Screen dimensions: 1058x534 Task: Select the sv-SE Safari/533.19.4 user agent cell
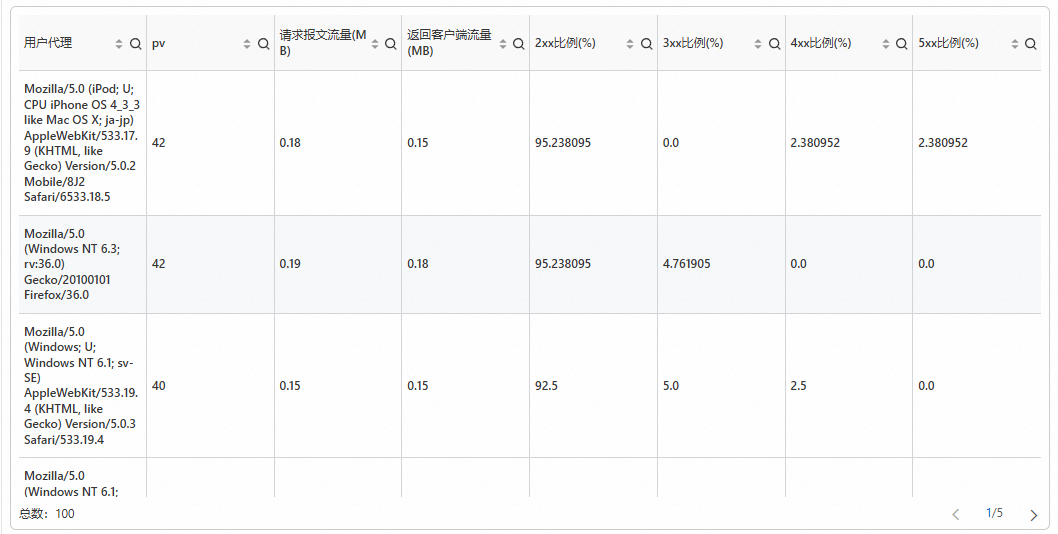(81, 385)
